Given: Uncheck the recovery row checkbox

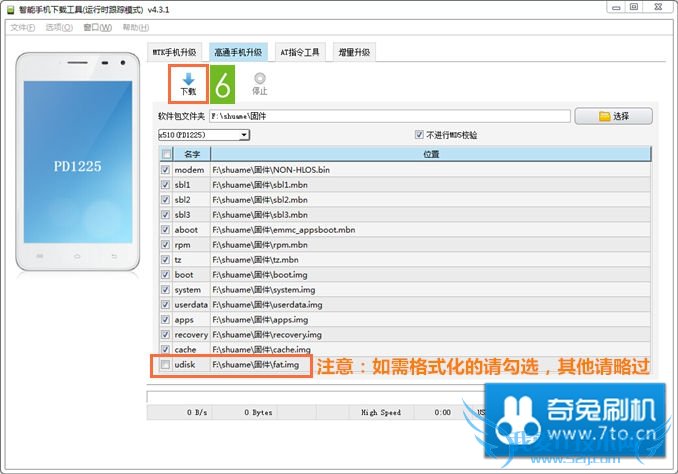Looking at the screenshot, I should pyautogui.click(x=165, y=334).
